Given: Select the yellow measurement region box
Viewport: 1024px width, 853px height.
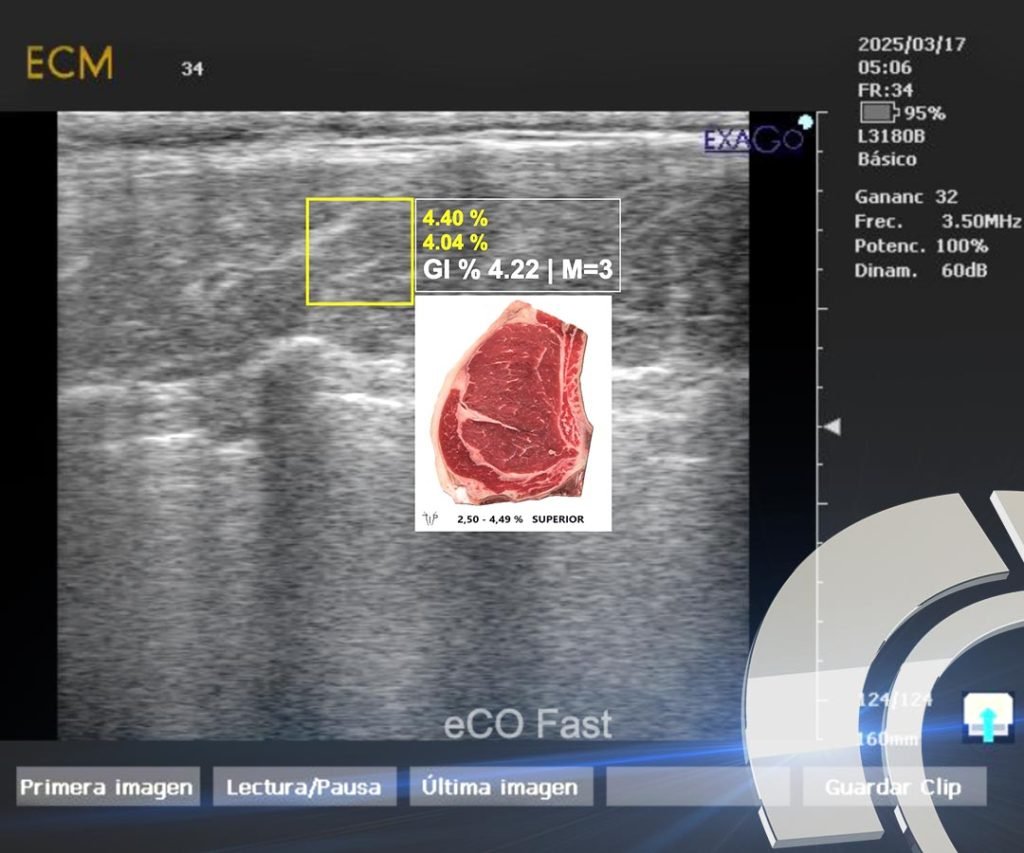Looking at the screenshot, I should point(360,251).
